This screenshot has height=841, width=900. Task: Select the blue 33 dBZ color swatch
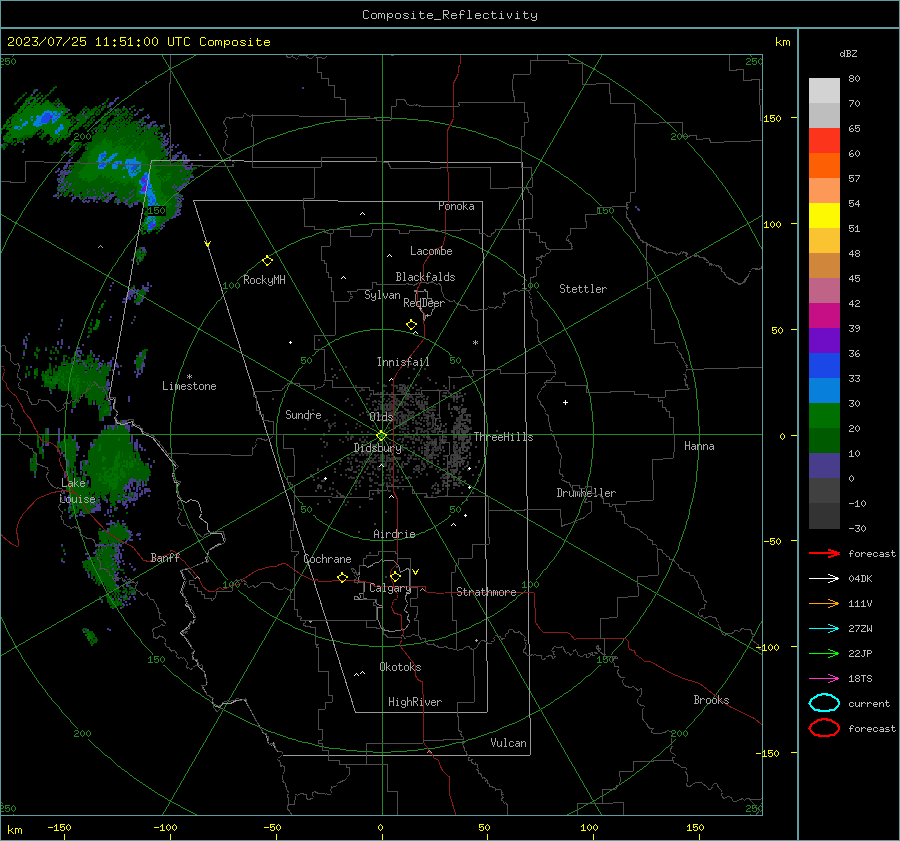(824, 365)
